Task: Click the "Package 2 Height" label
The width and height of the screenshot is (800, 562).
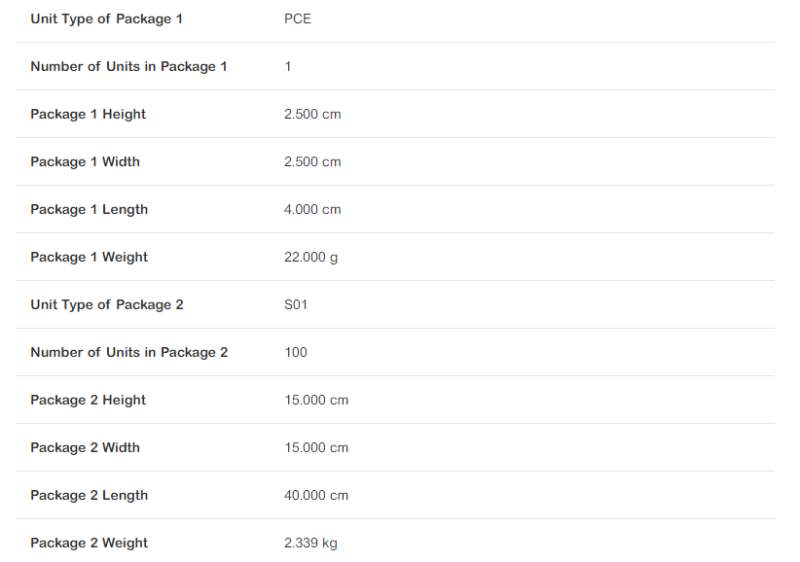Action: [x=88, y=400]
